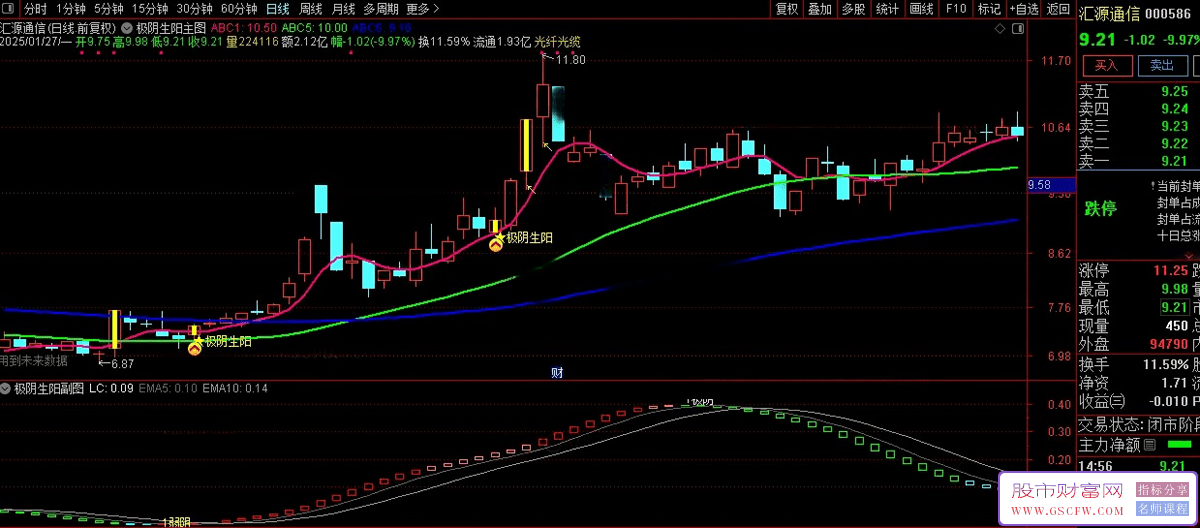Select the 5分钟 period

click(x=109, y=9)
